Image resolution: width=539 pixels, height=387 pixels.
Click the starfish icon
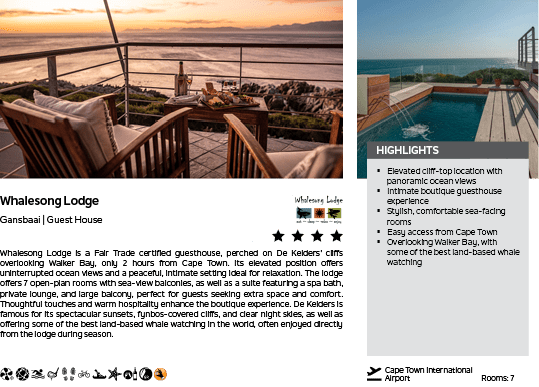[x=115, y=374]
